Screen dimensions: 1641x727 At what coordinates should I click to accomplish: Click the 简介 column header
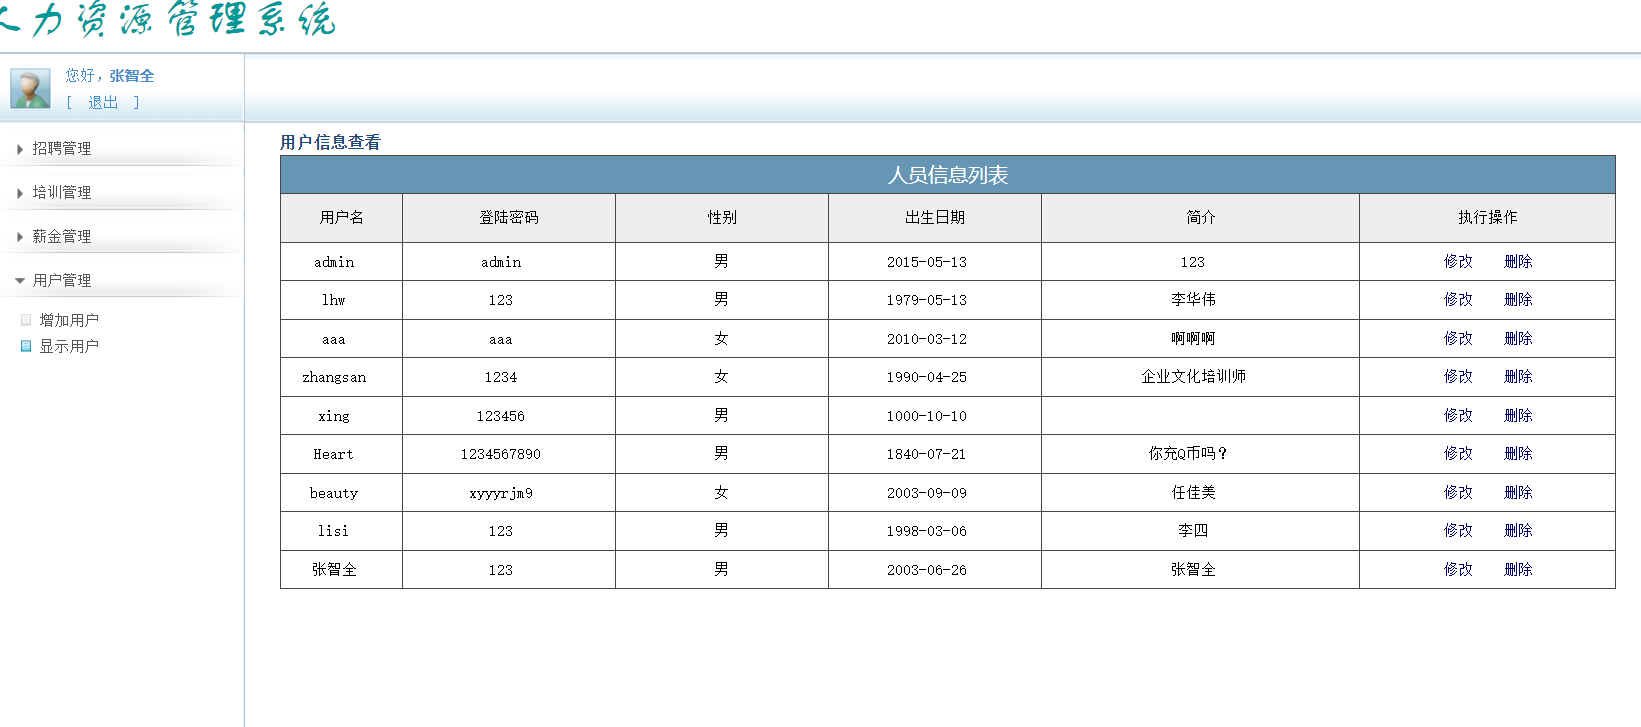click(x=1201, y=217)
